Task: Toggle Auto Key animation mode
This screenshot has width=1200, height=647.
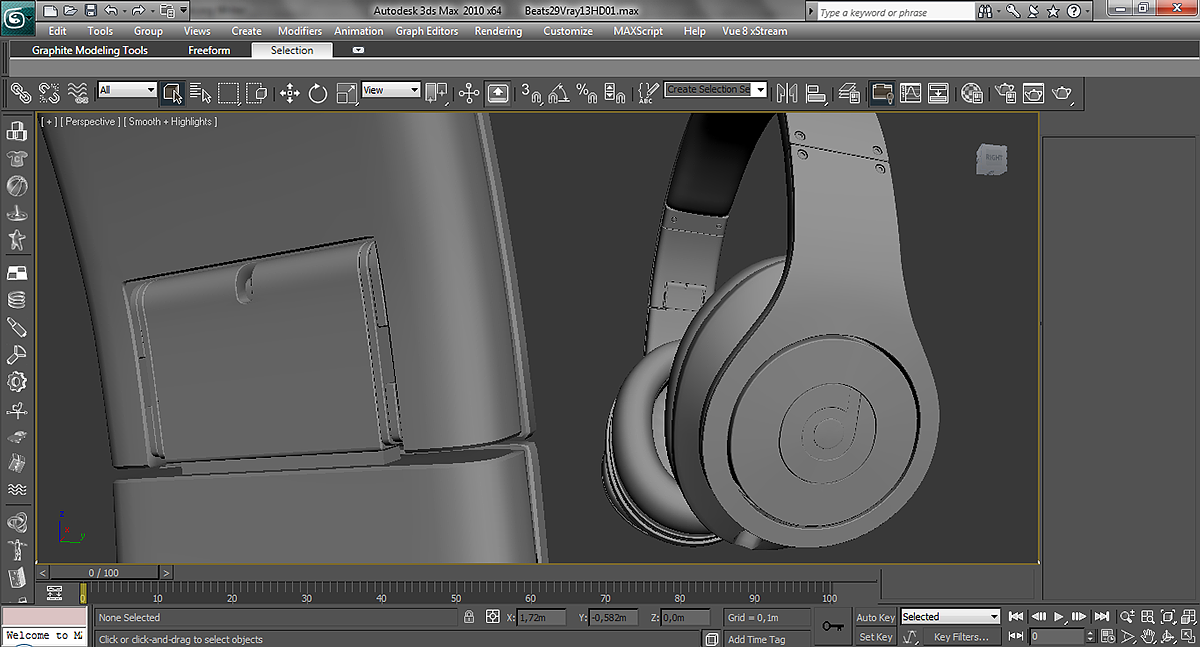Action: [875, 617]
